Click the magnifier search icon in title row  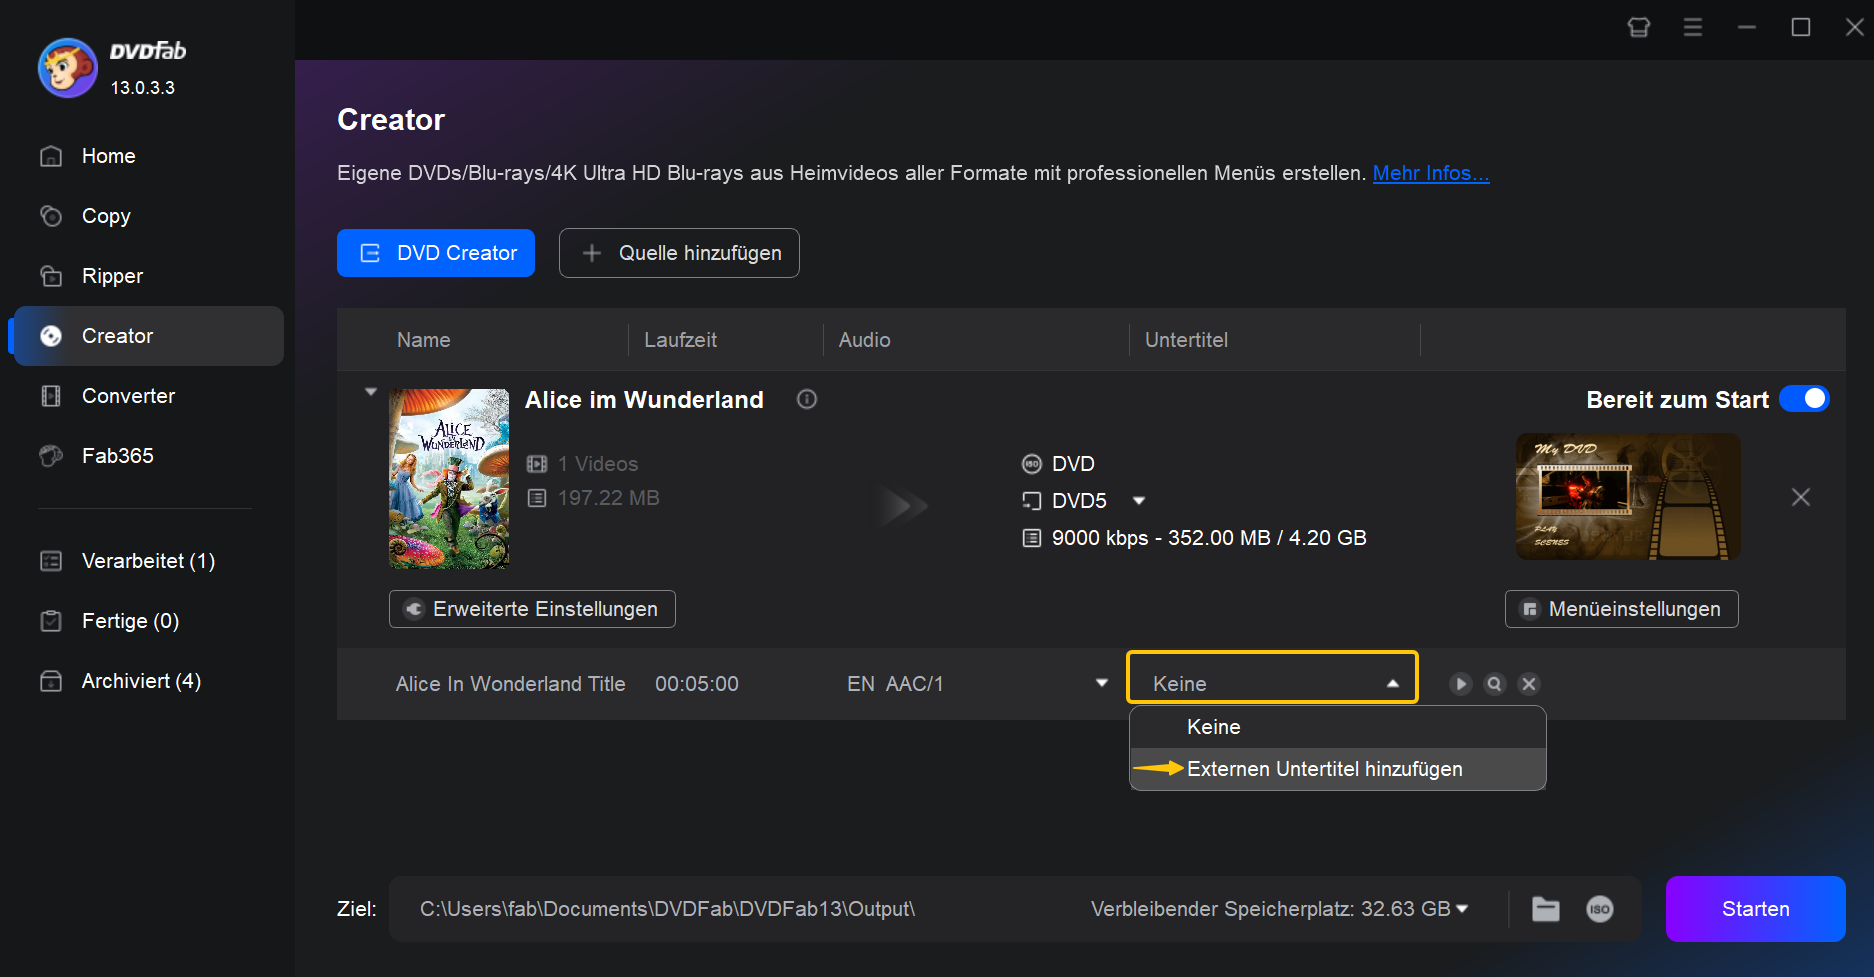[x=1495, y=684]
